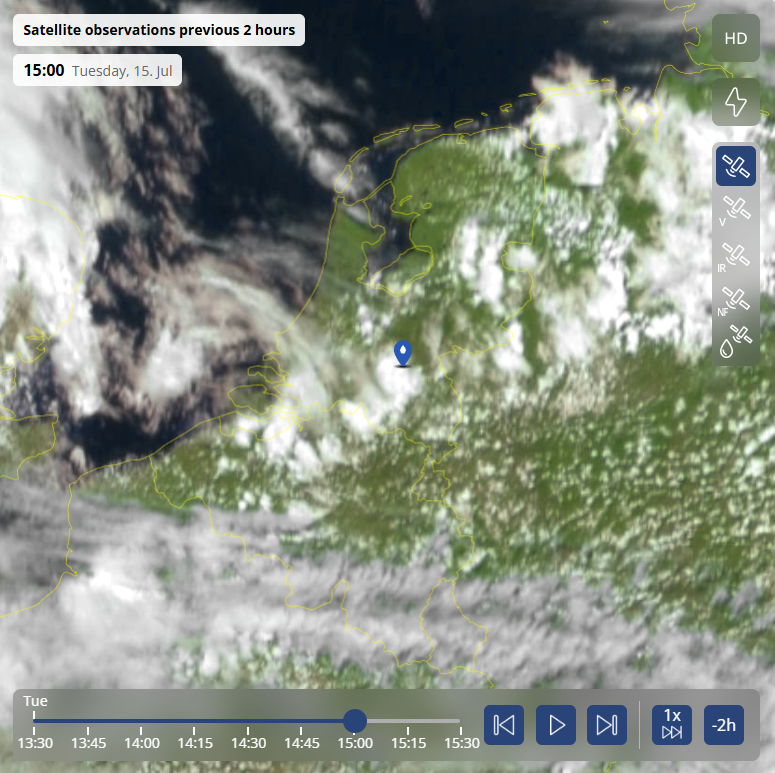Open the -2h time range selector
The image size is (775, 773).
tap(724, 725)
